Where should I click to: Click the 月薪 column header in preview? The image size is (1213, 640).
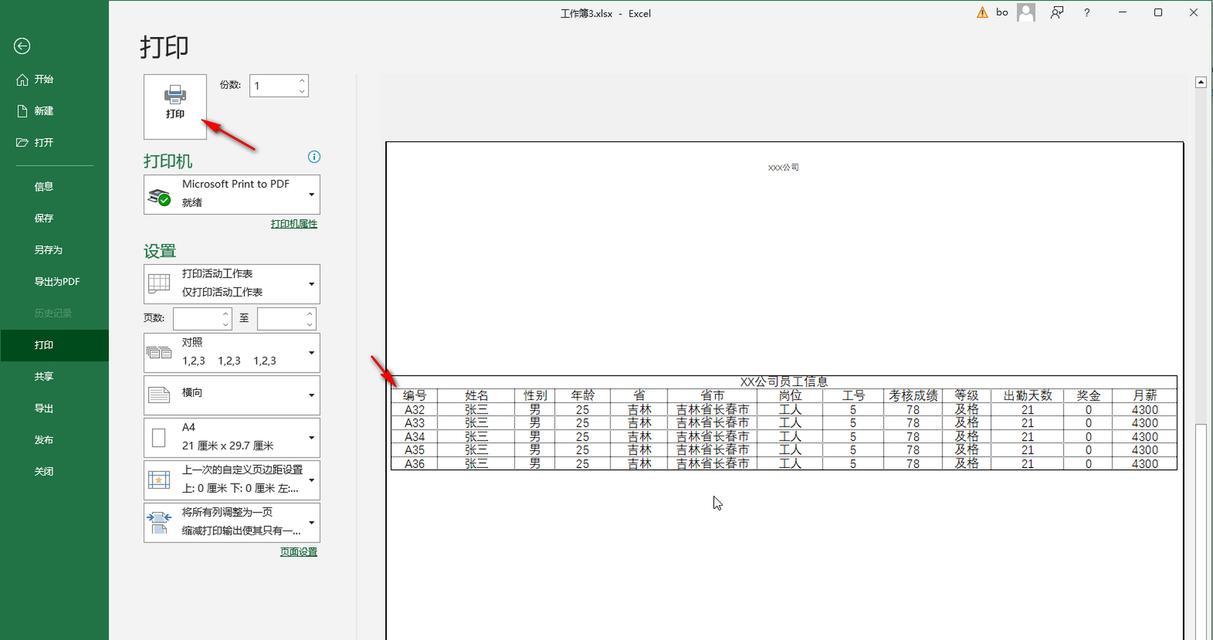(x=1144, y=396)
